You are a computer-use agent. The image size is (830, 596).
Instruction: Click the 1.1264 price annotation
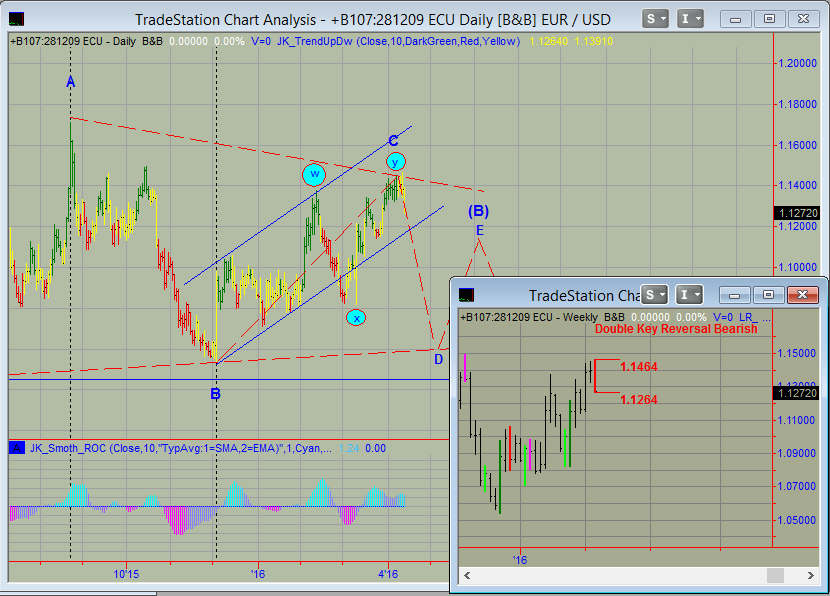click(638, 400)
